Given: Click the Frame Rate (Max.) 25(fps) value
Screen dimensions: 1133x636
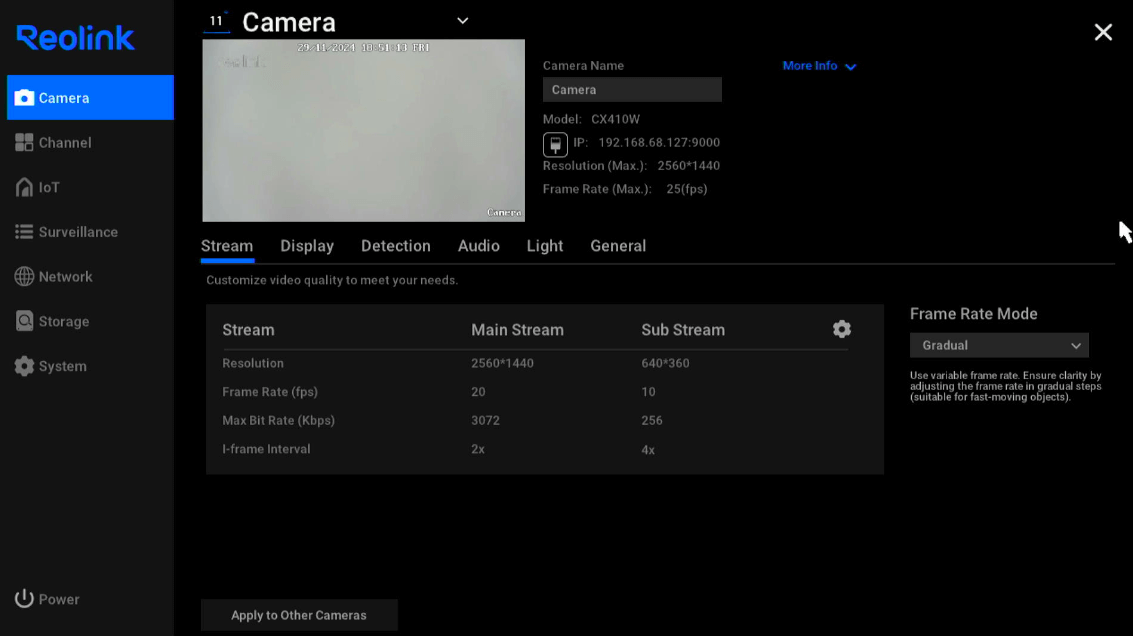Looking at the screenshot, I should (686, 189).
